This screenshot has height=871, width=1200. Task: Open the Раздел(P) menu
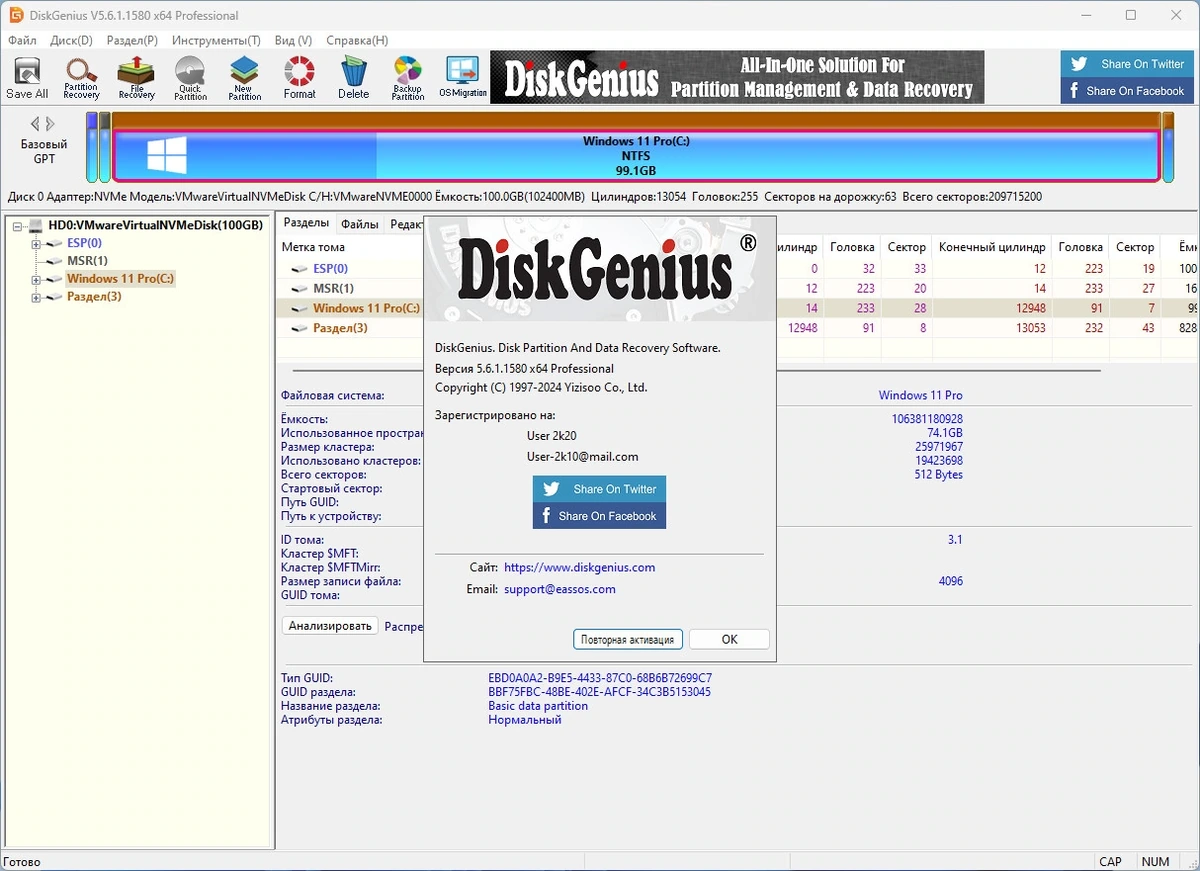click(132, 41)
